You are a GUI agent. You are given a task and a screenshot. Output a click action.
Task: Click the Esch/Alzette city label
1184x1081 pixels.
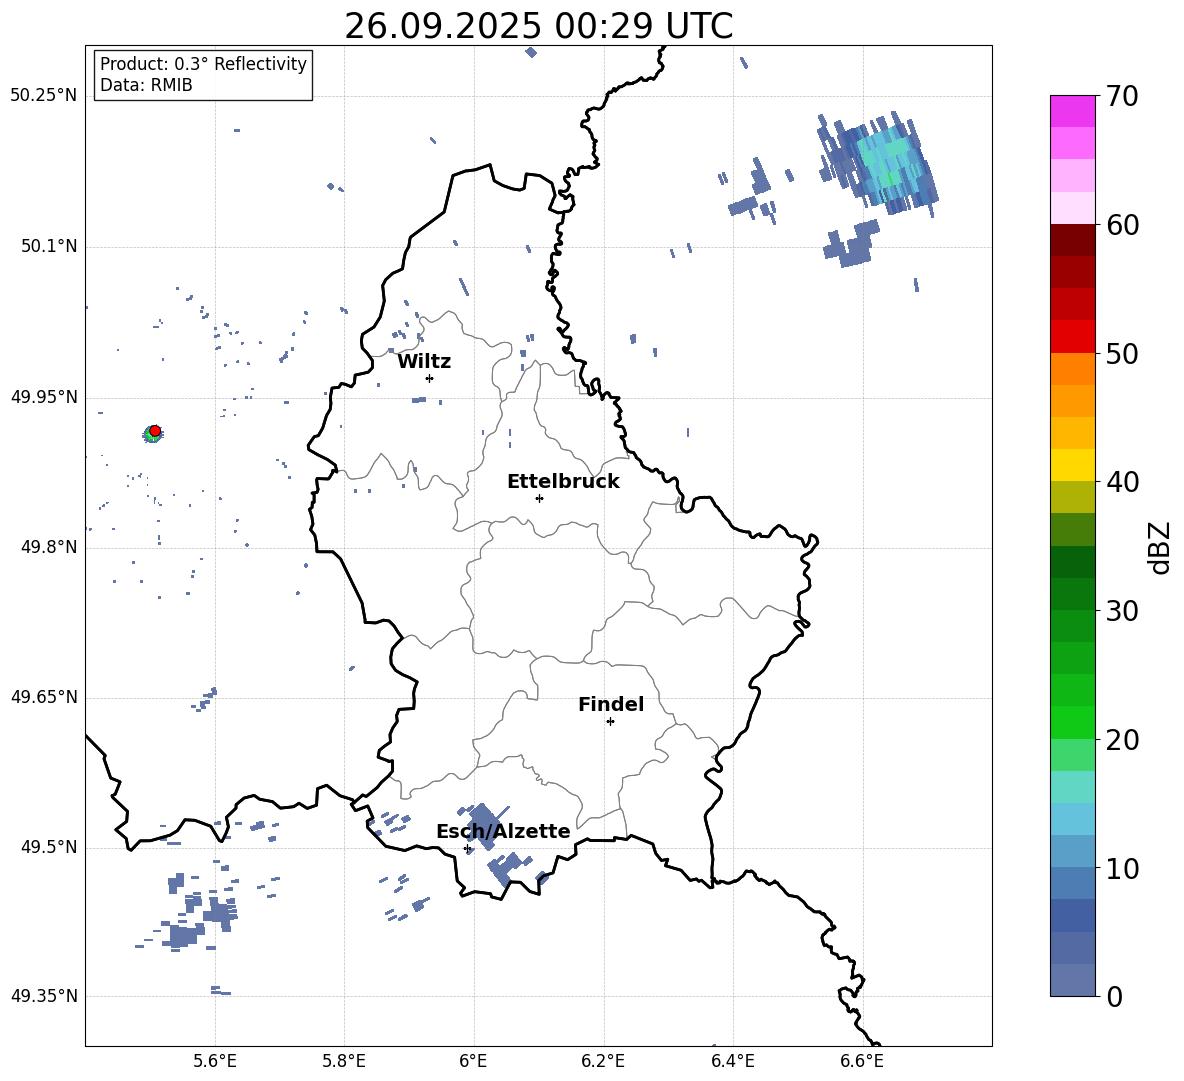pos(503,831)
